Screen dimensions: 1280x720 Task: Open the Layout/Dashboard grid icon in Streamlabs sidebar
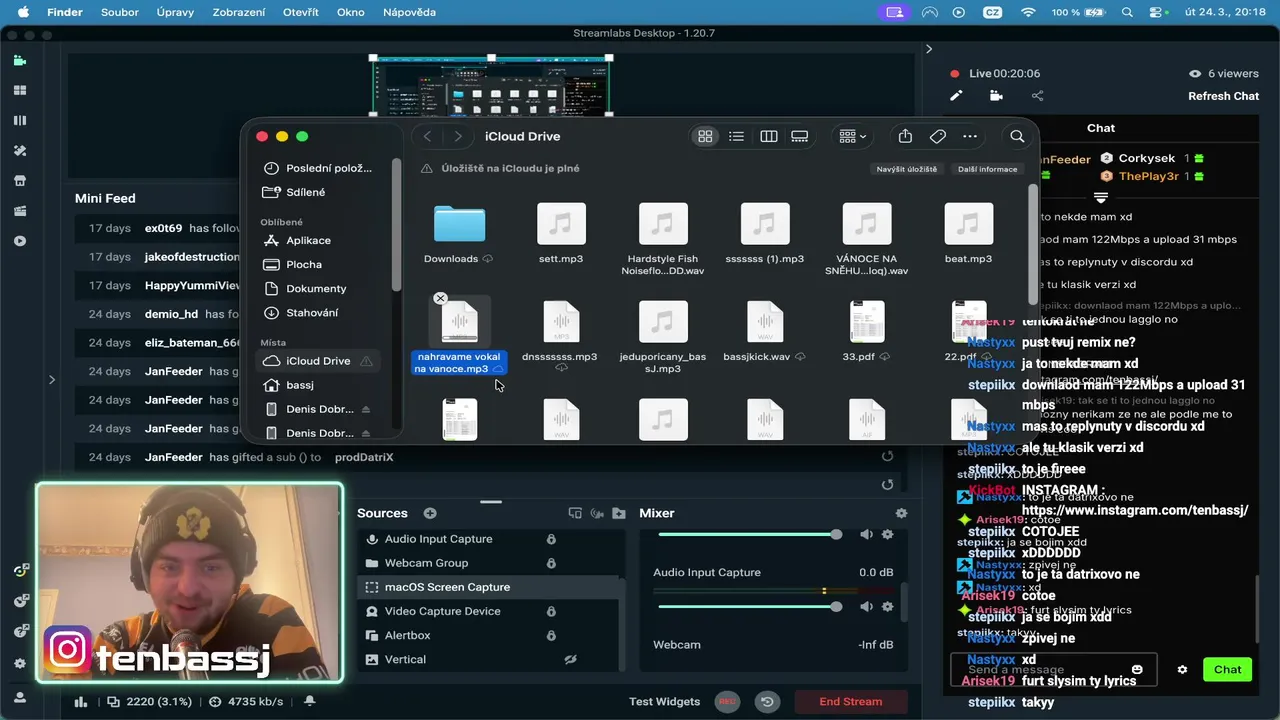pyautogui.click(x=19, y=90)
